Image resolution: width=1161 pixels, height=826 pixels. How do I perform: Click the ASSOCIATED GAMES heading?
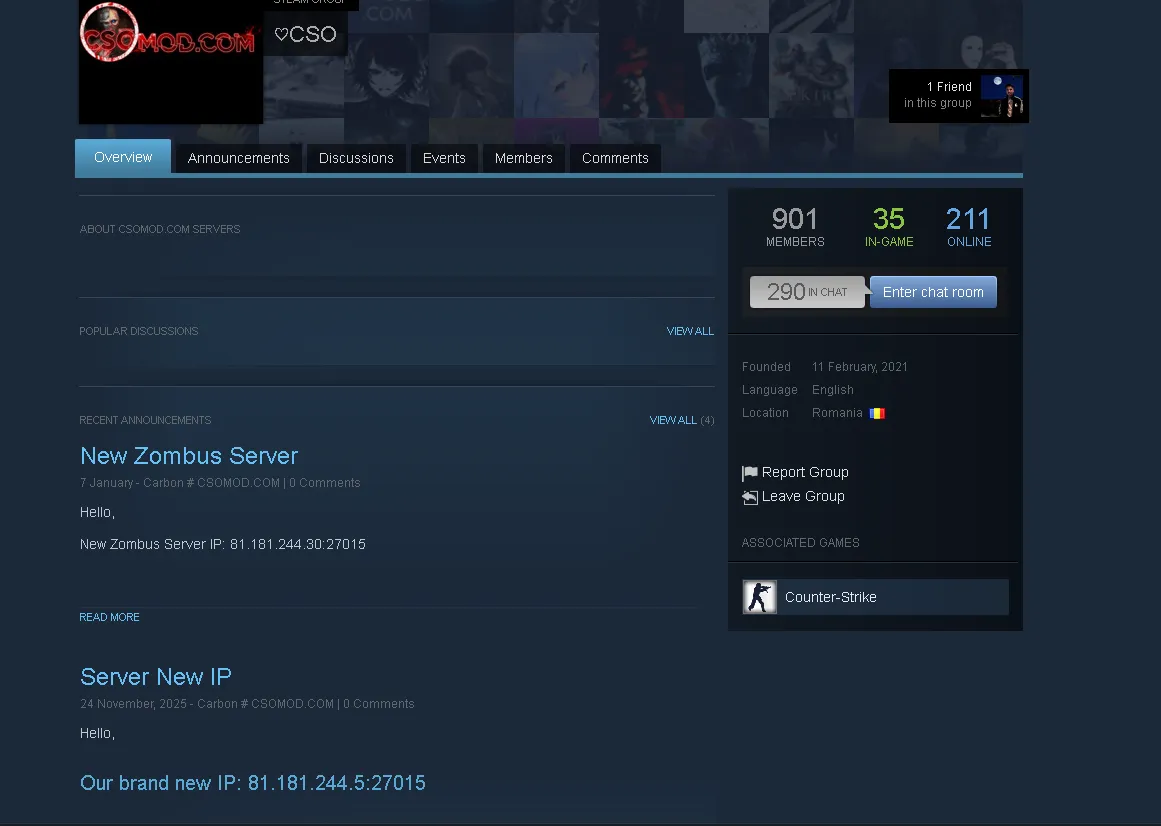(800, 543)
